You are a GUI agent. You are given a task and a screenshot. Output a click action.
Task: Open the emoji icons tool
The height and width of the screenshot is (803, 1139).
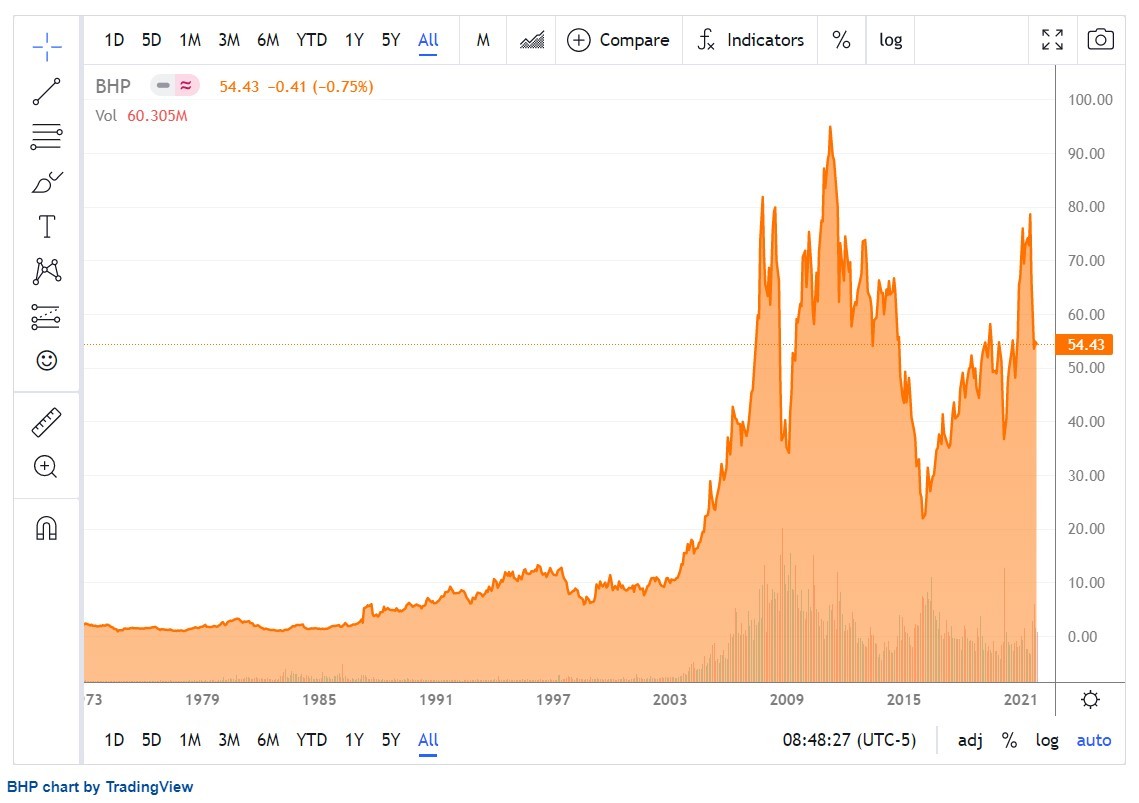point(46,360)
